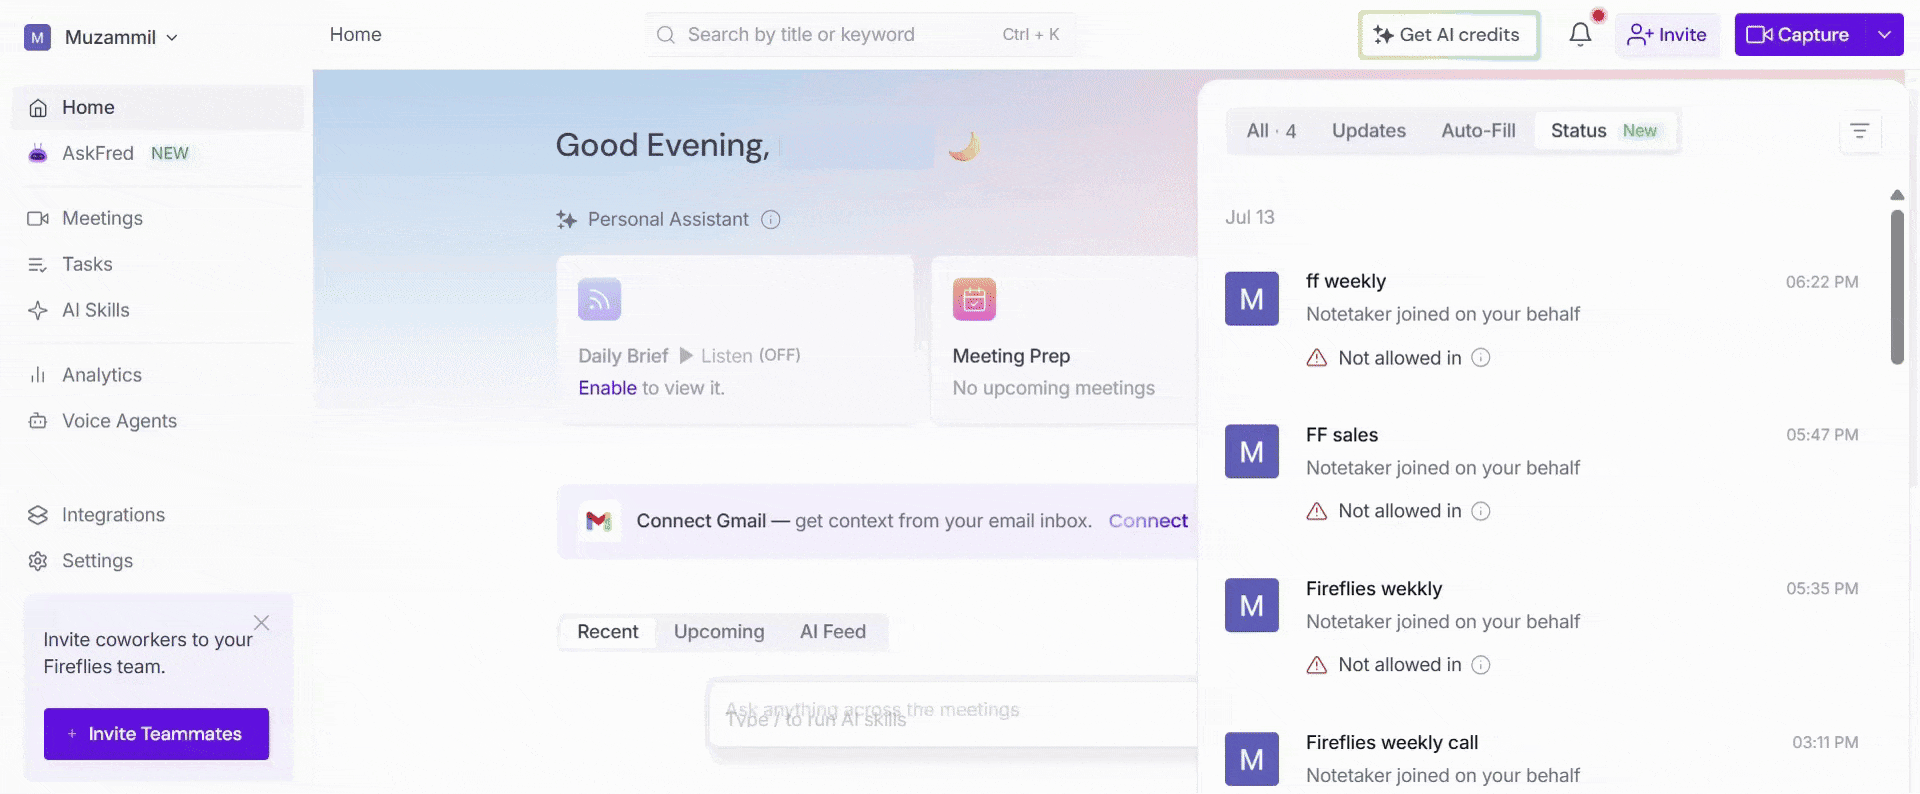This screenshot has width=1920, height=794.
Task: Click the Fireflies wekkly avatar icon
Action: tap(1252, 606)
